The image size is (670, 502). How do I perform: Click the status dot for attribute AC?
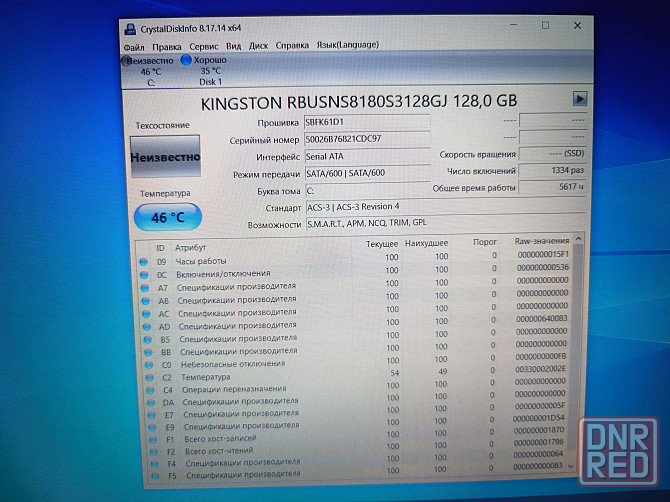click(146, 314)
